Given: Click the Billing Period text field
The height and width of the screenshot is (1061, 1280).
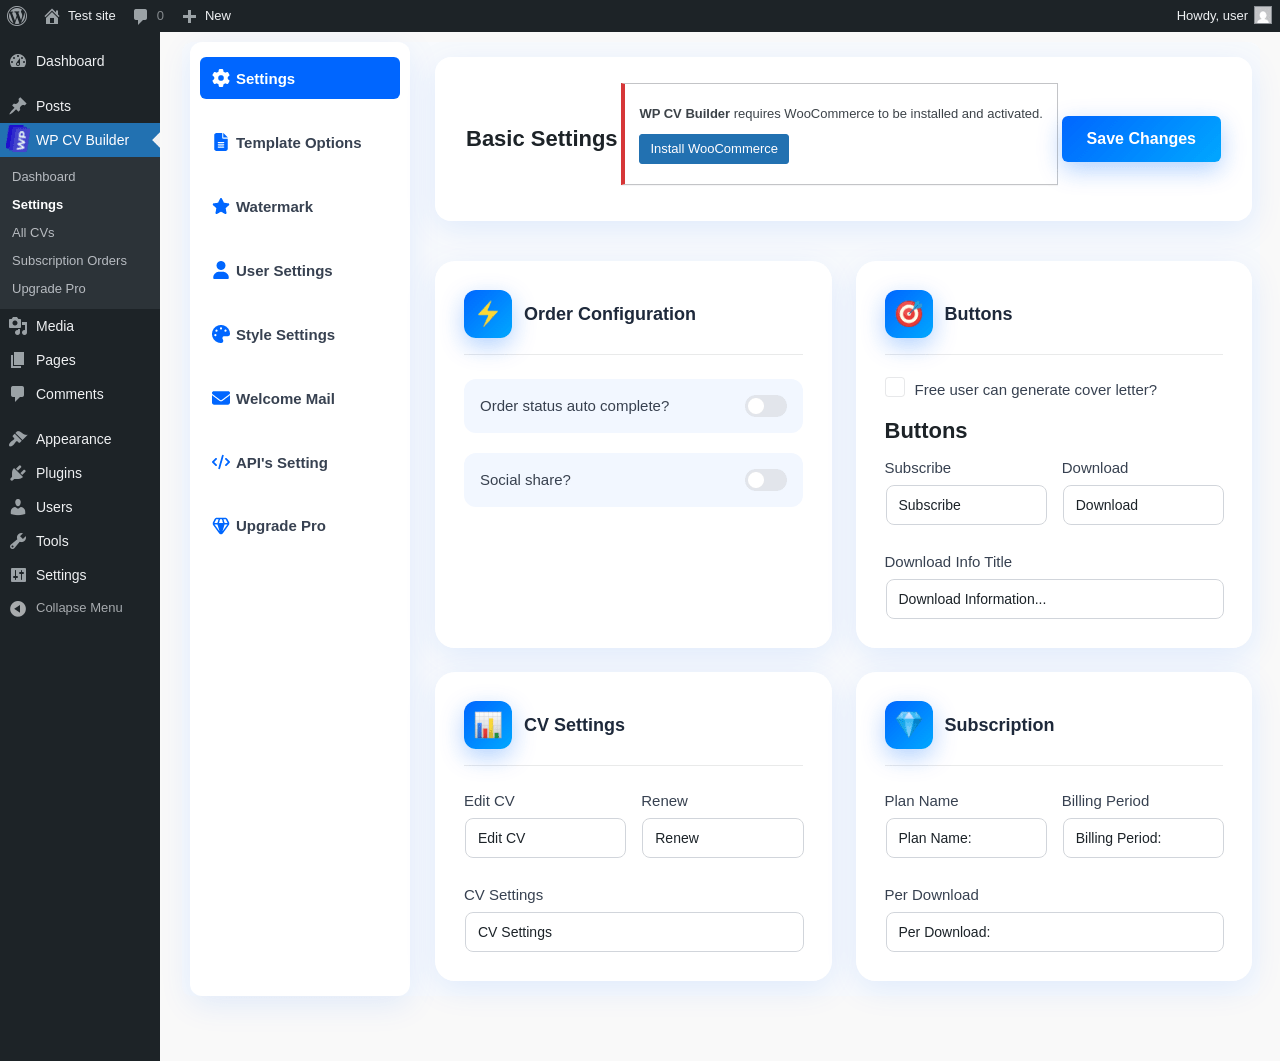Looking at the screenshot, I should pyautogui.click(x=1143, y=838).
